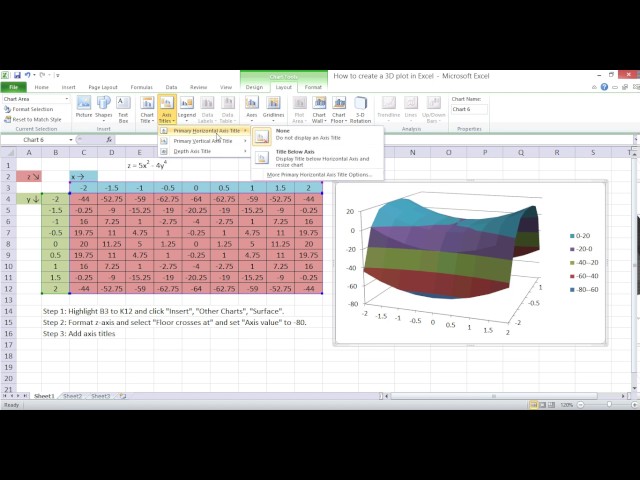Switch to the Home ribbon tab
640x480 pixels.
(41, 87)
